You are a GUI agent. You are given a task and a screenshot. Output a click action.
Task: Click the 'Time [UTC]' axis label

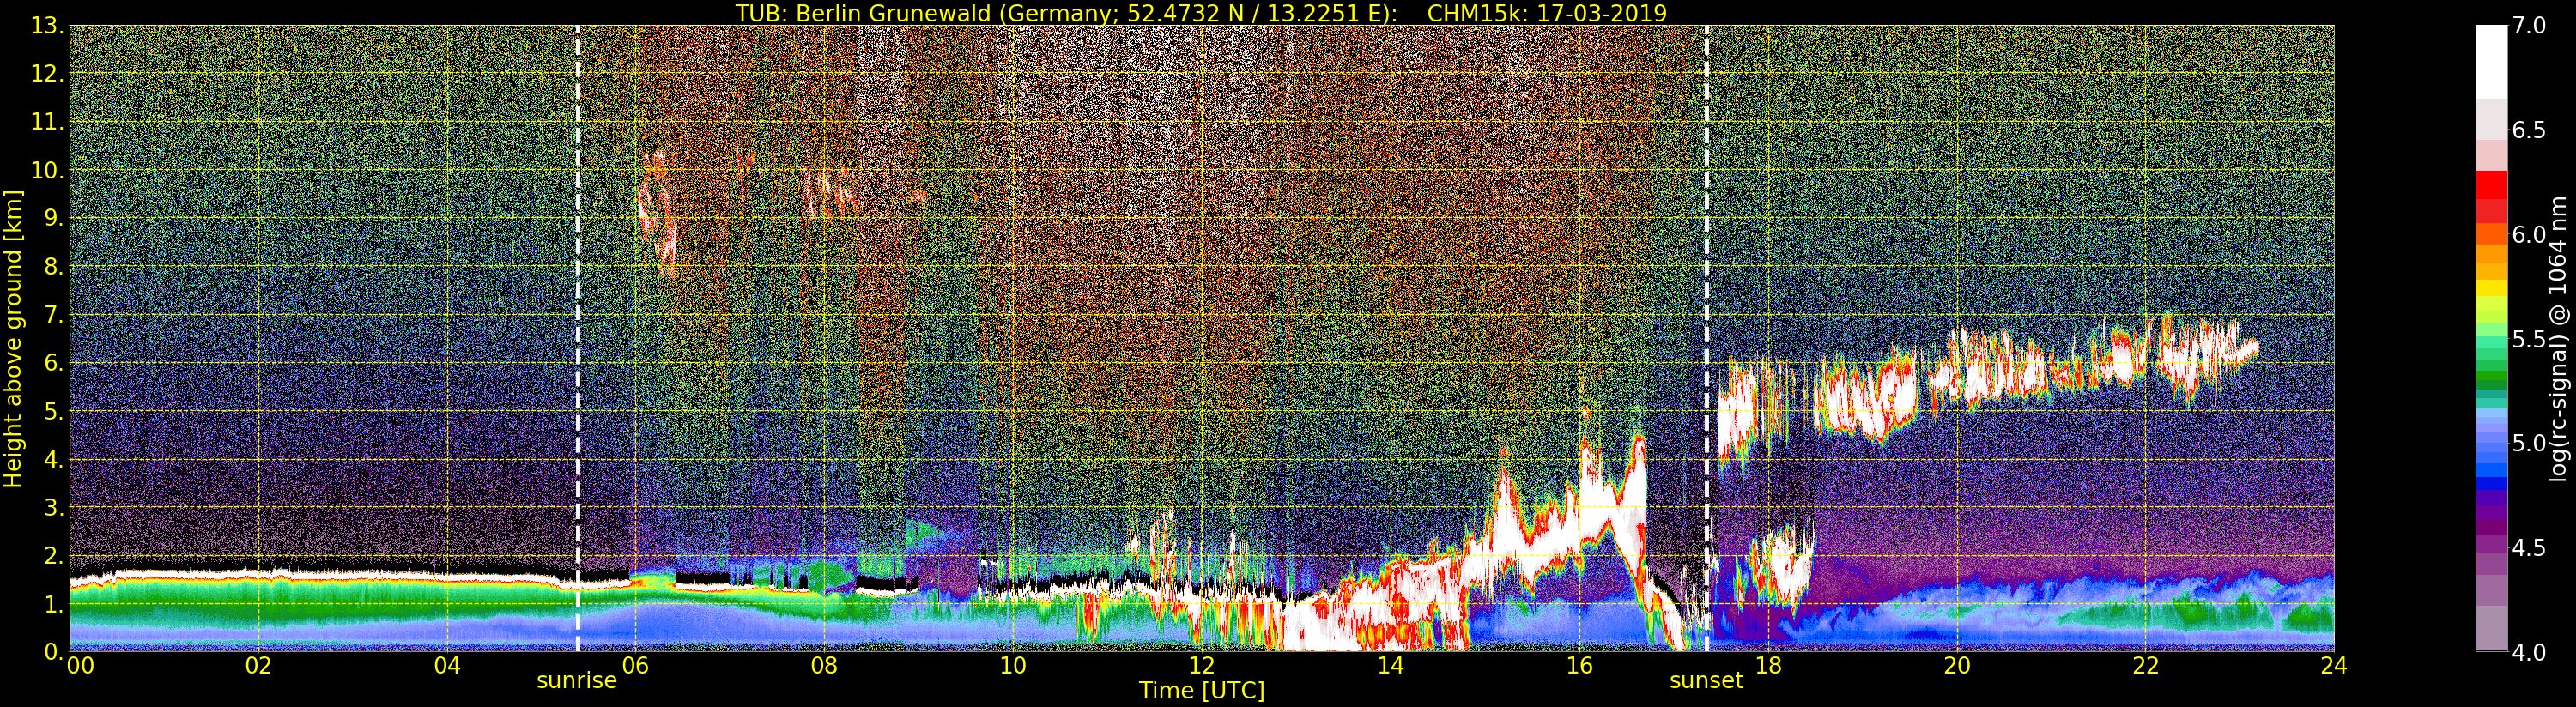pyautogui.click(x=1202, y=690)
